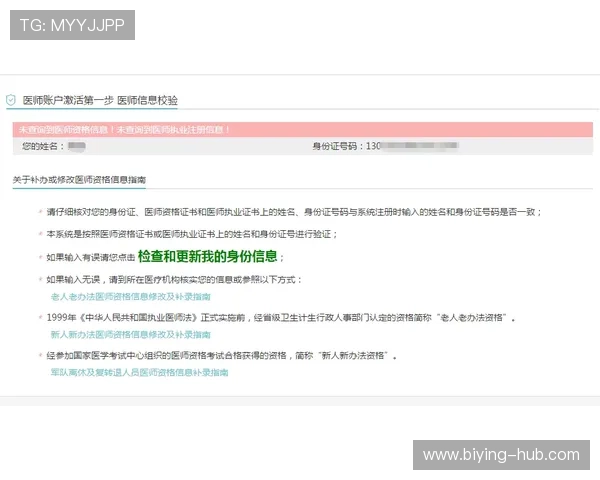Viewport: 600px width, 480px height.
Task: Click the red 未查询到医师资格信息 alert banner
Action: pos(303,130)
